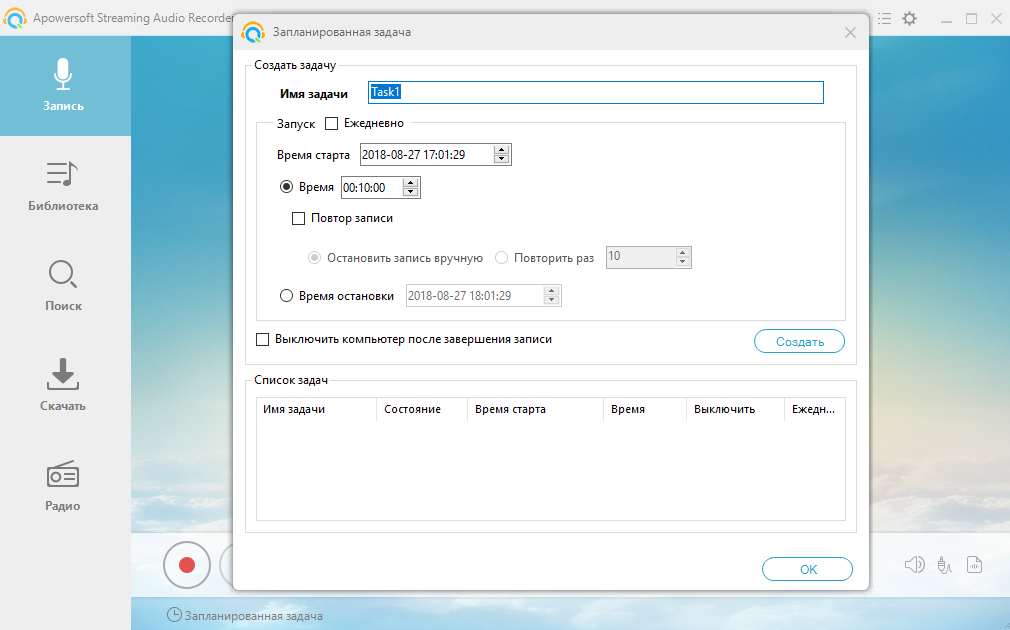
Task: Select Остановить запись вручную radio option
Action: coord(314,258)
